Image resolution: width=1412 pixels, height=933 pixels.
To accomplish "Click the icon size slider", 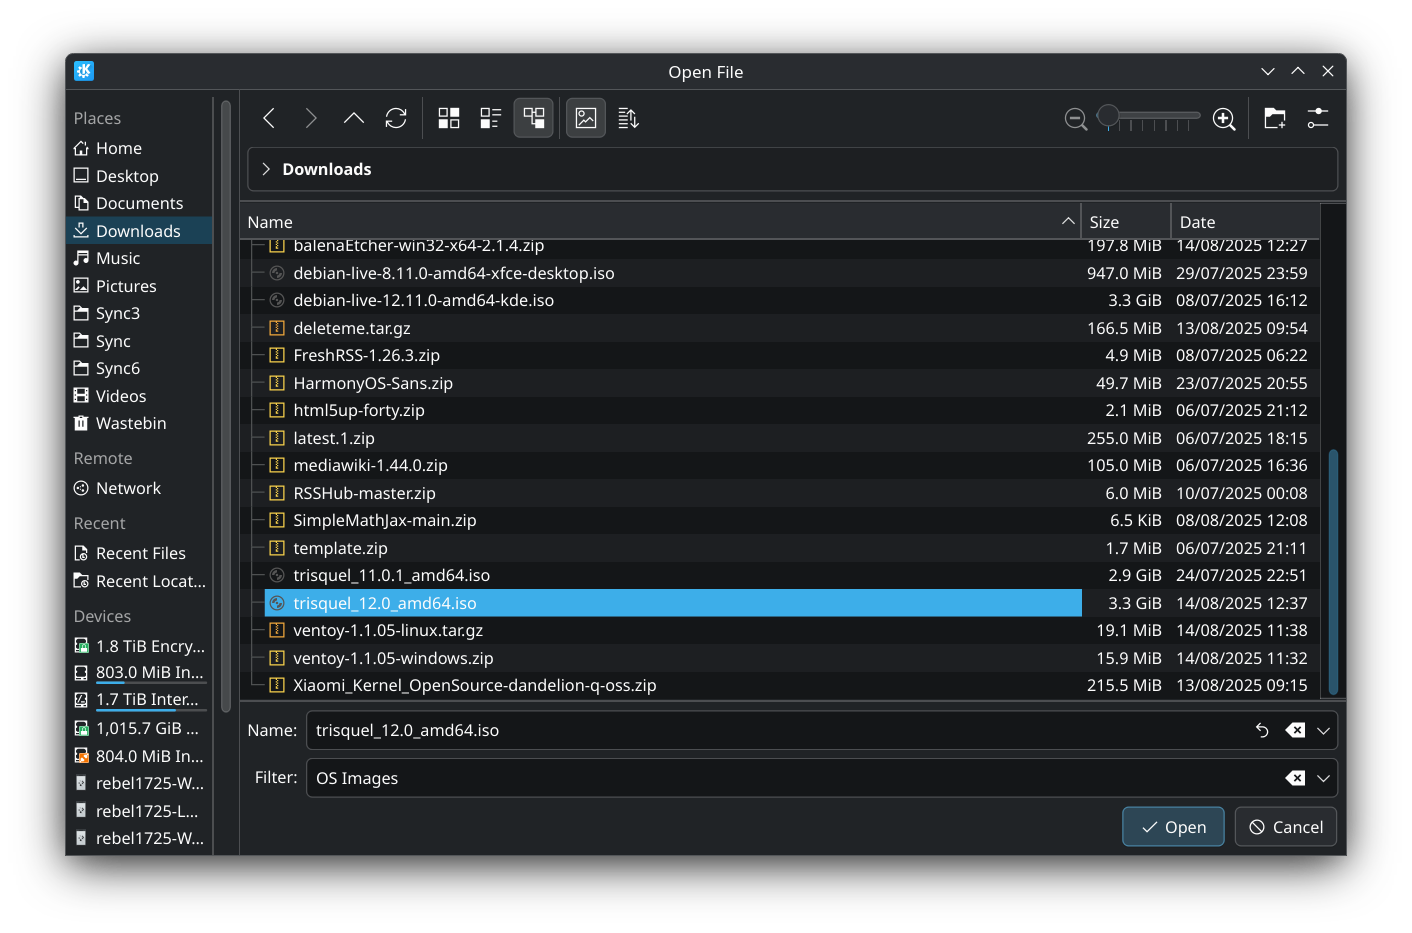I will [x=1149, y=118].
